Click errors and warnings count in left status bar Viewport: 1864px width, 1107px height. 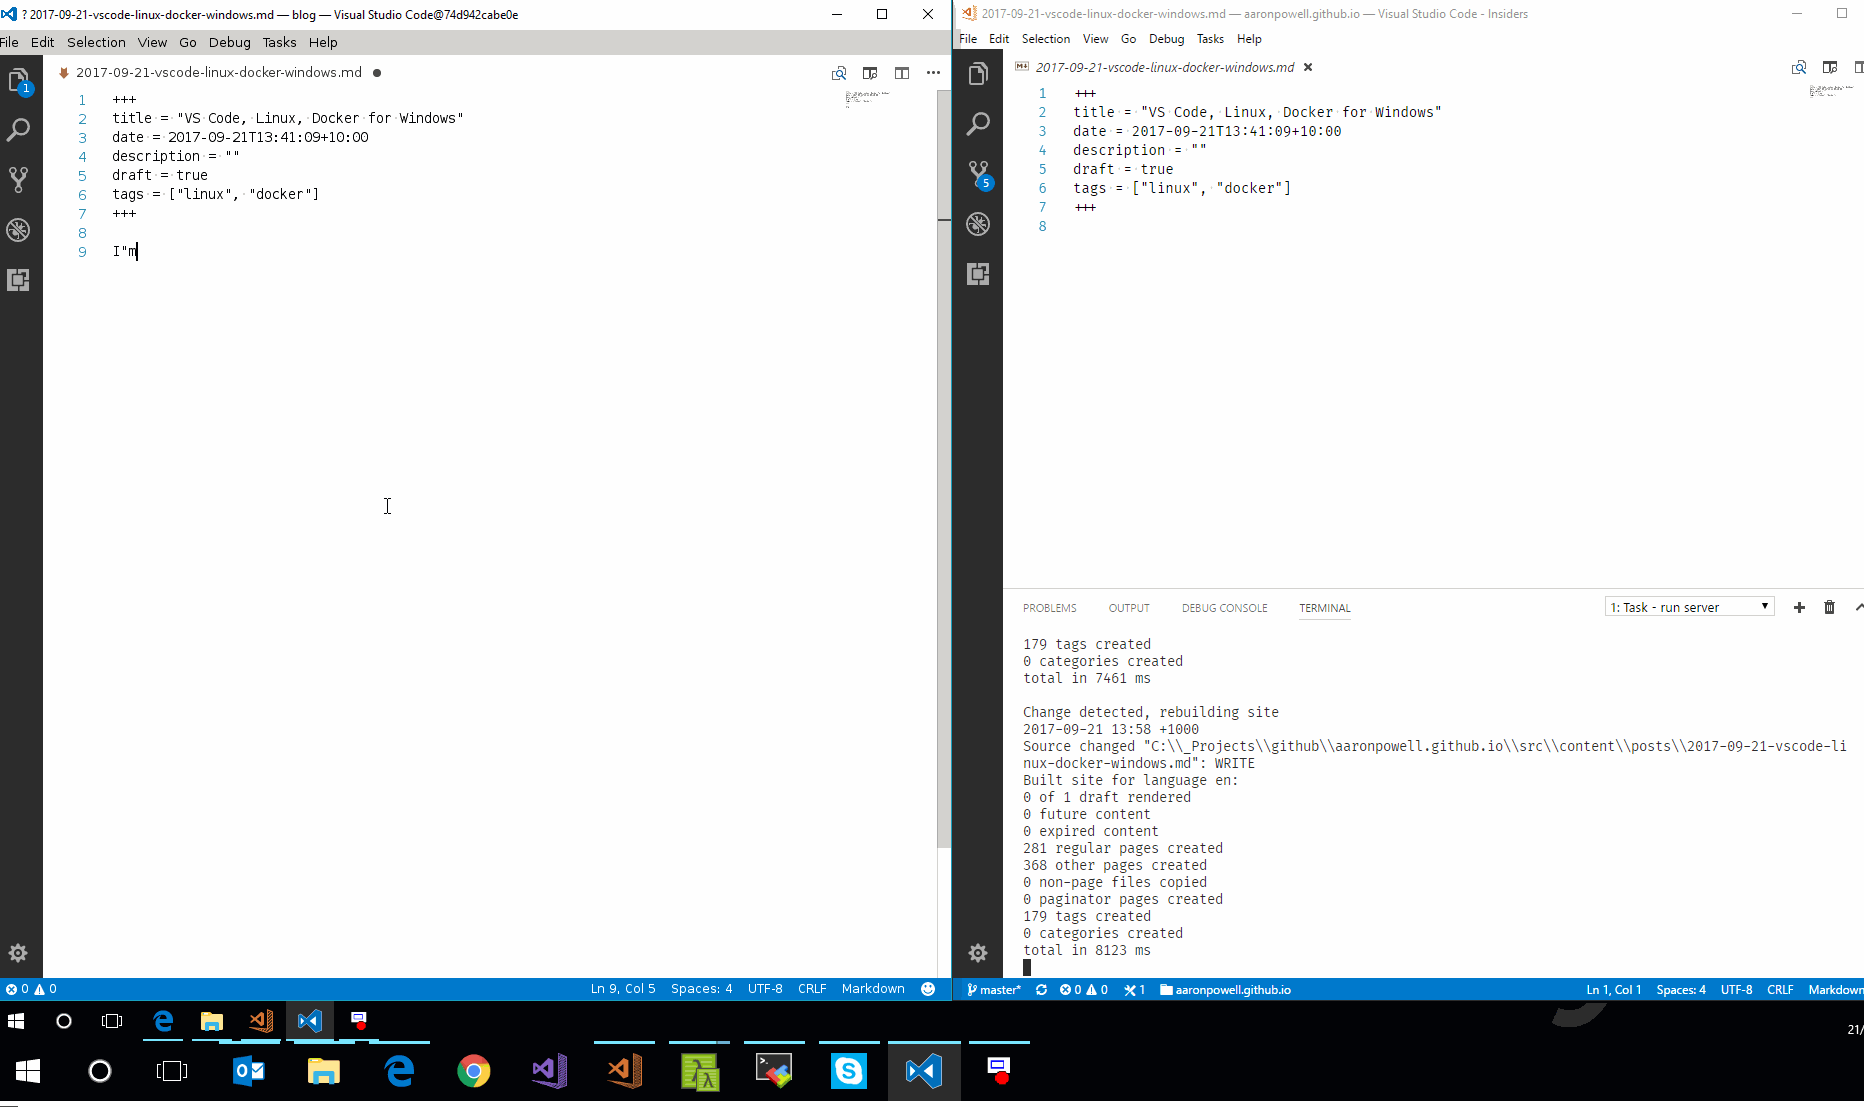pyautogui.click(x=31, y=989)
